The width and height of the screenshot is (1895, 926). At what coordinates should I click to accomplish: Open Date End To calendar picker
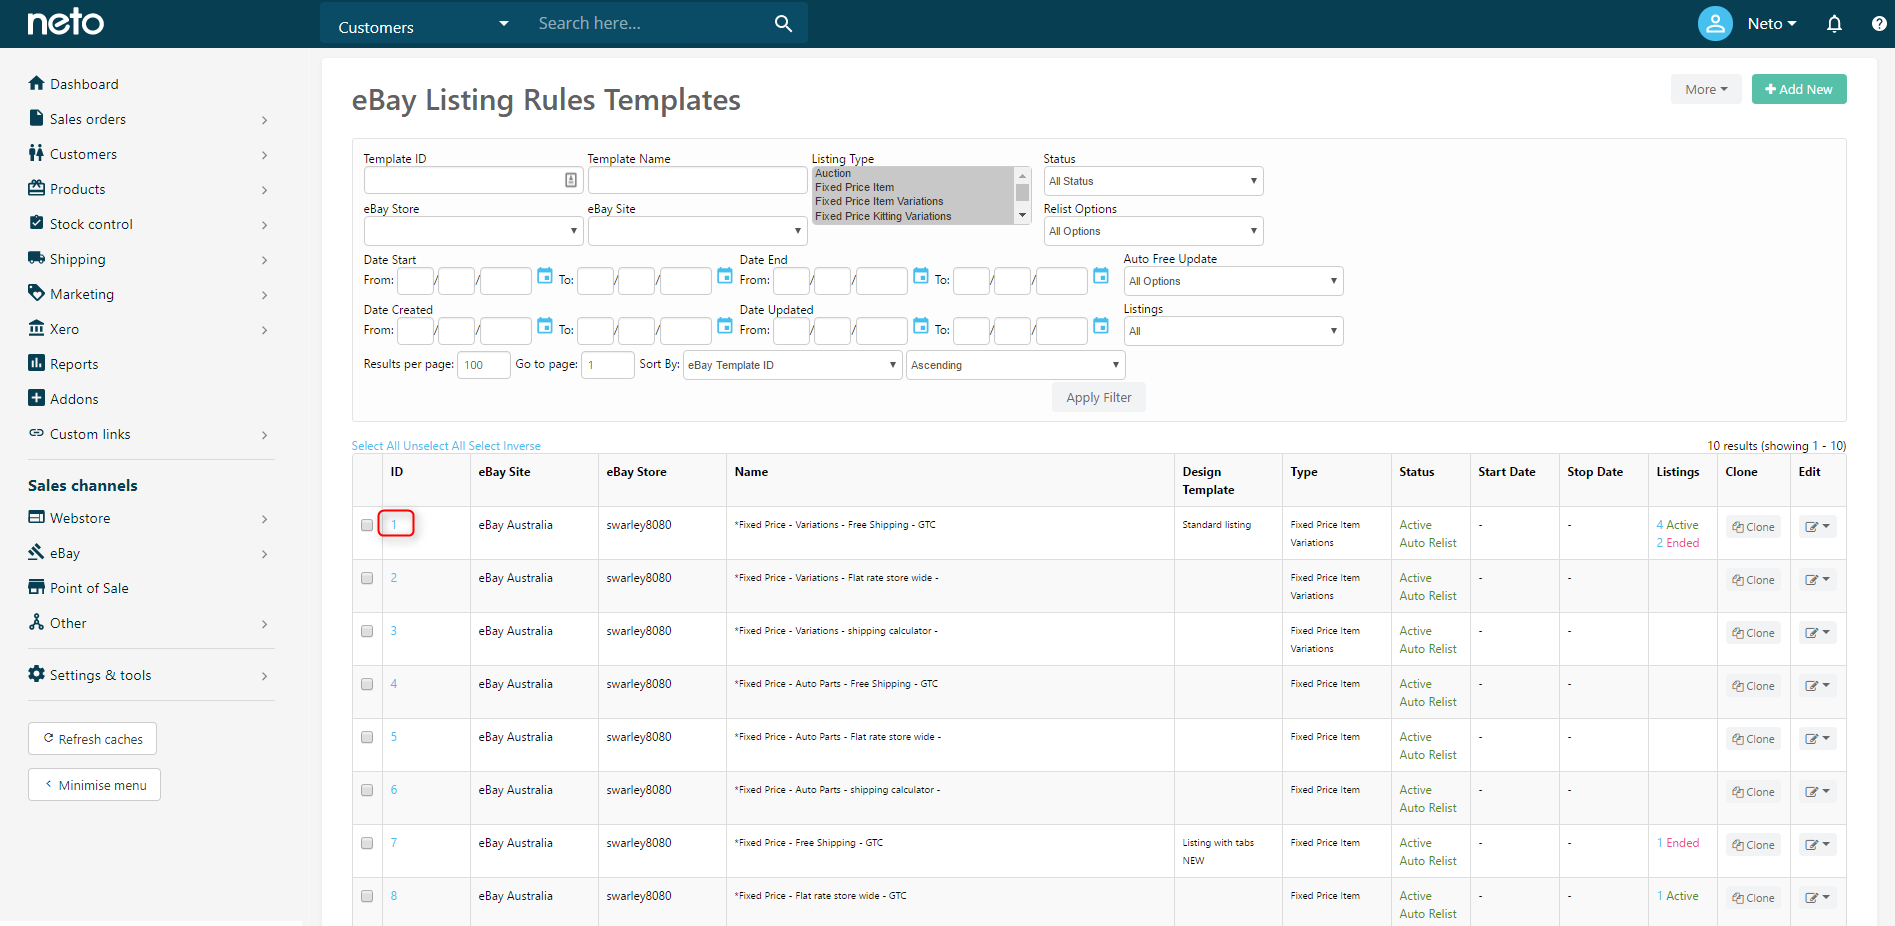pos(1101,276)
